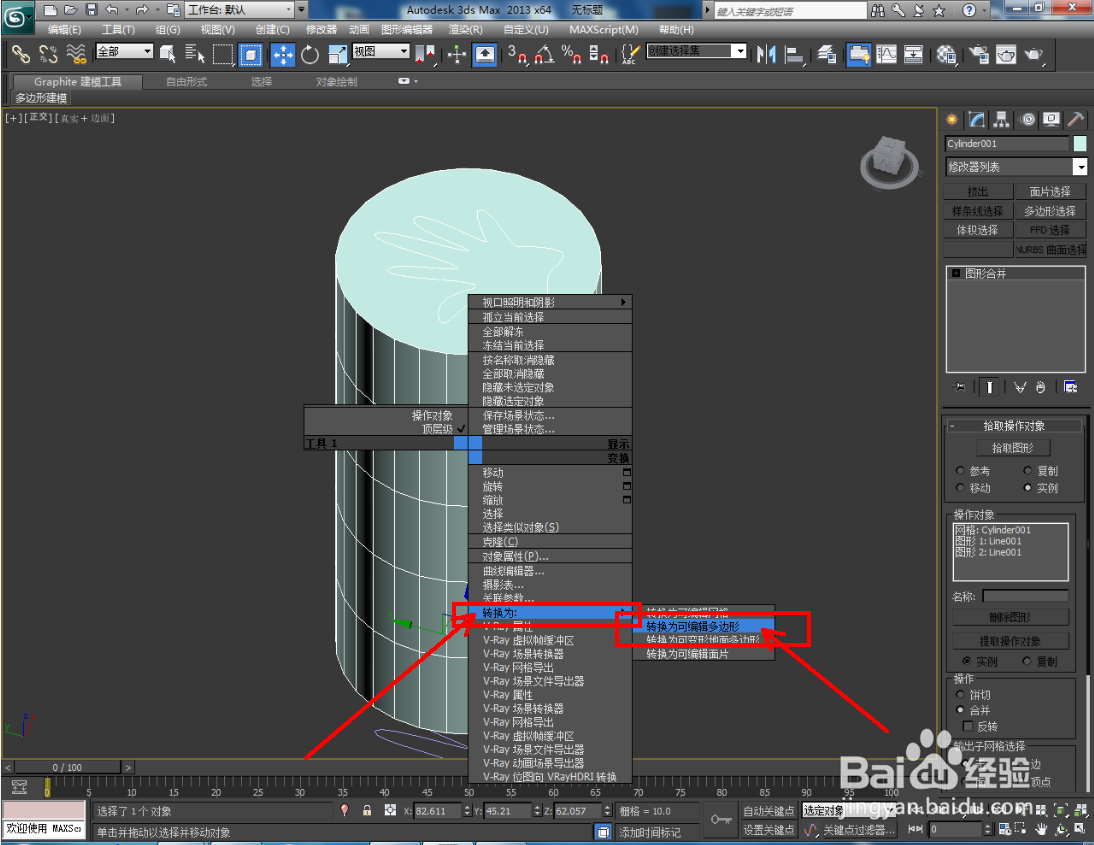Expand 视口照明和阴影 submenu

pyautogui.click(x=550, y=302)
